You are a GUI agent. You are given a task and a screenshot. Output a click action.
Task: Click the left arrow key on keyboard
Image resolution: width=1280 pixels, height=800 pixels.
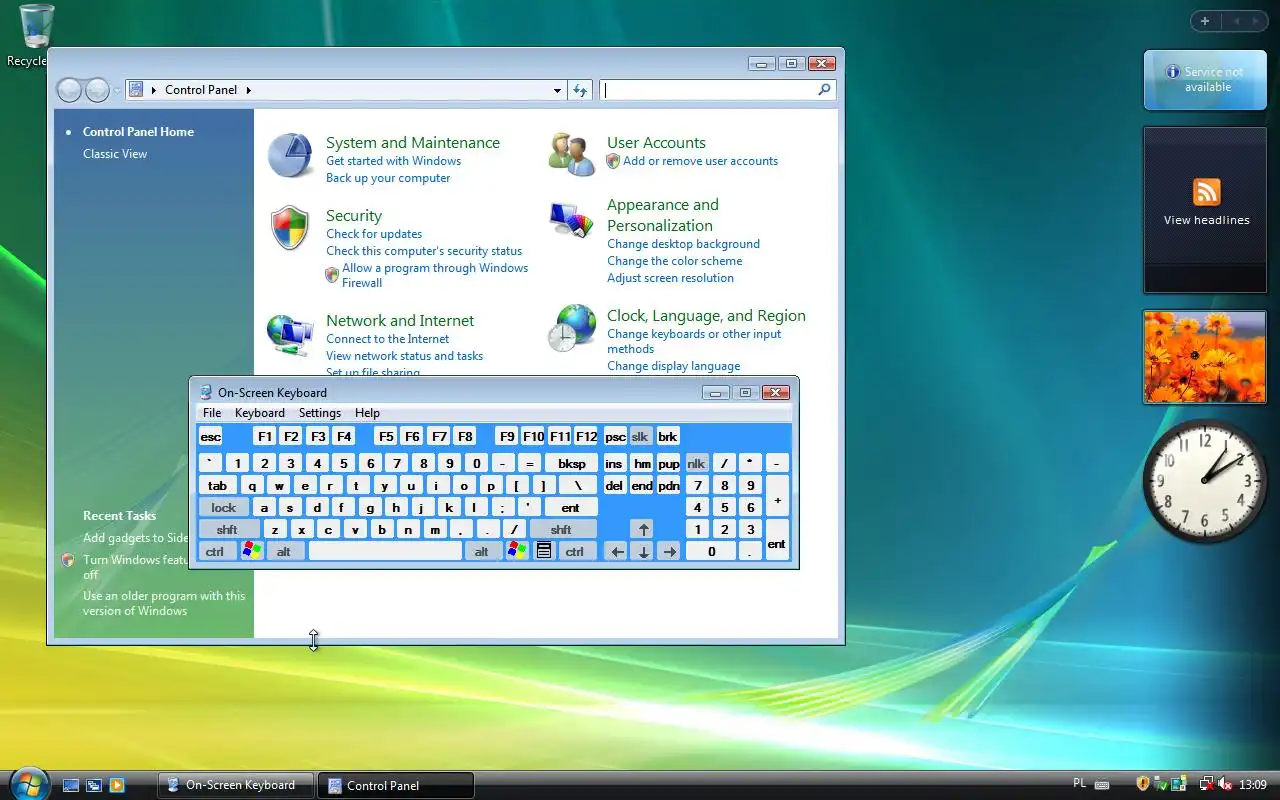[617, 551]
